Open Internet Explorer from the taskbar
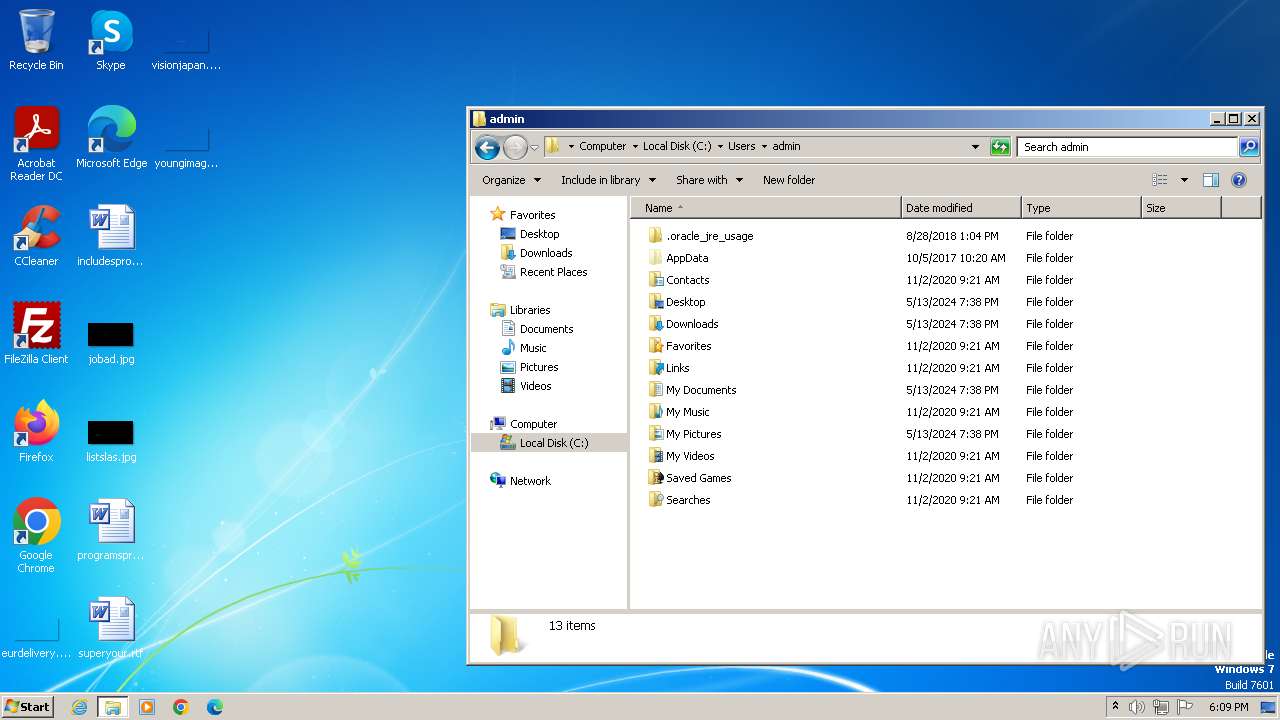1280x720 pixels. [x=80, y=707]
